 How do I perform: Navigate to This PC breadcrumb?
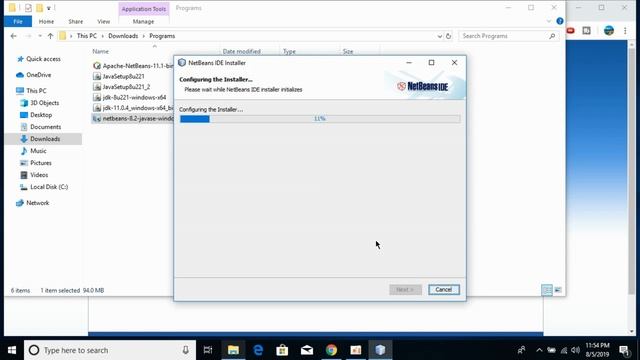87,36
